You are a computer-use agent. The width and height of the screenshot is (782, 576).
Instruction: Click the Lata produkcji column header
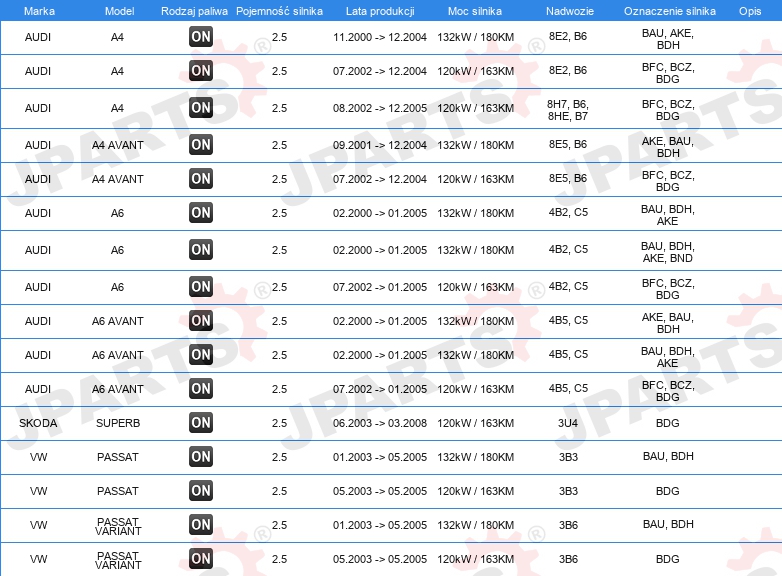380,11
